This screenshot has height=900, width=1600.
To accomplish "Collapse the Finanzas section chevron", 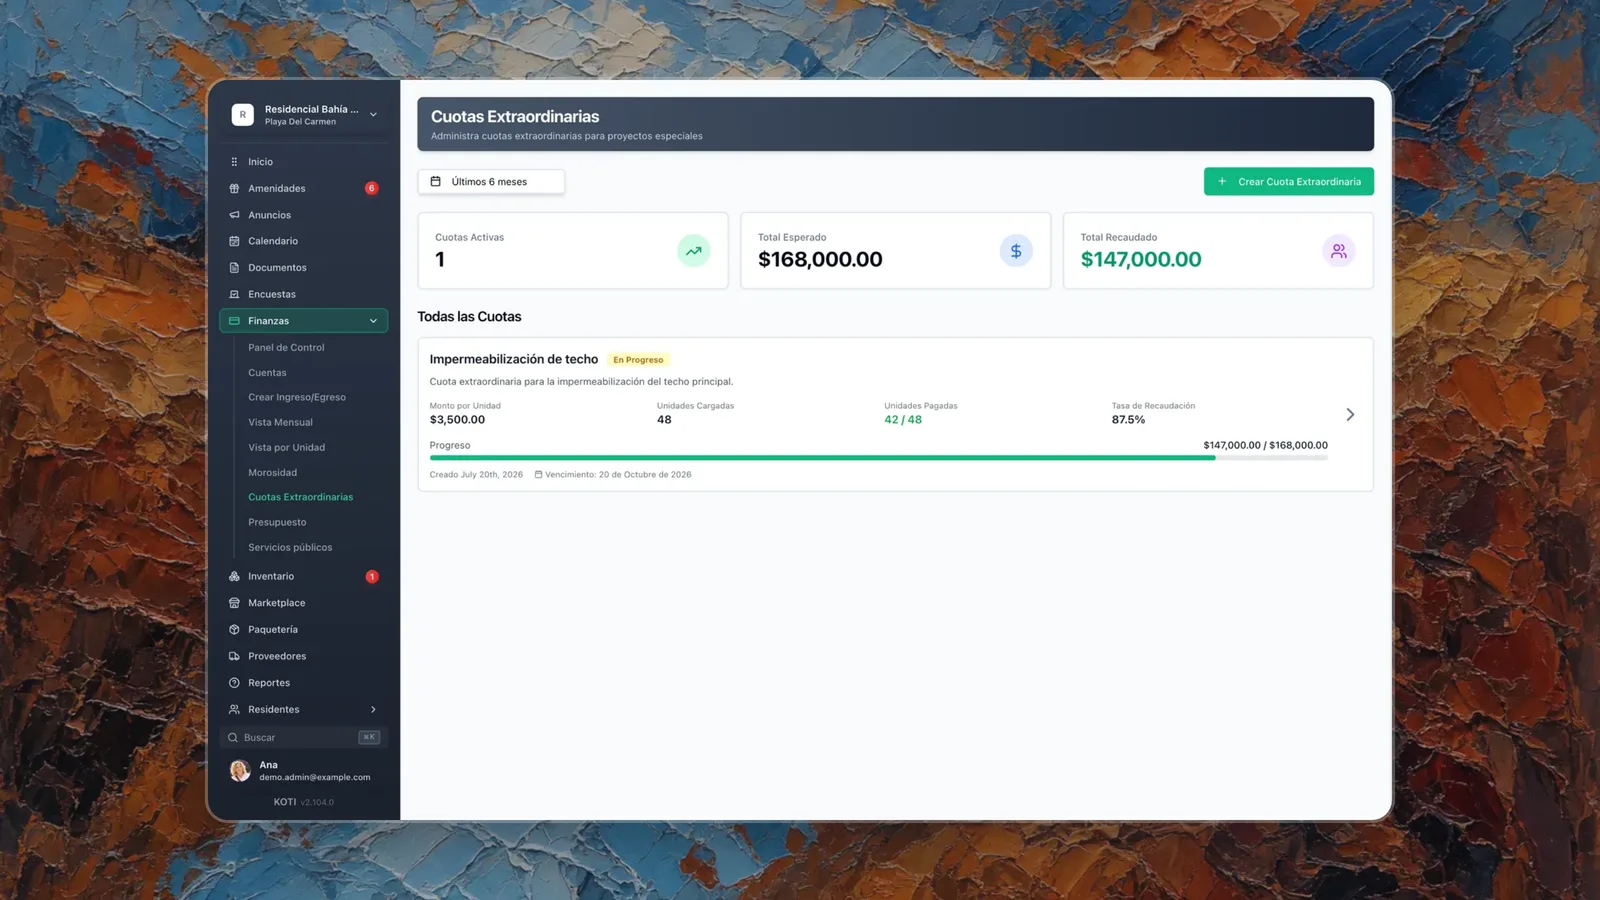I will click(x=374, y=321).
